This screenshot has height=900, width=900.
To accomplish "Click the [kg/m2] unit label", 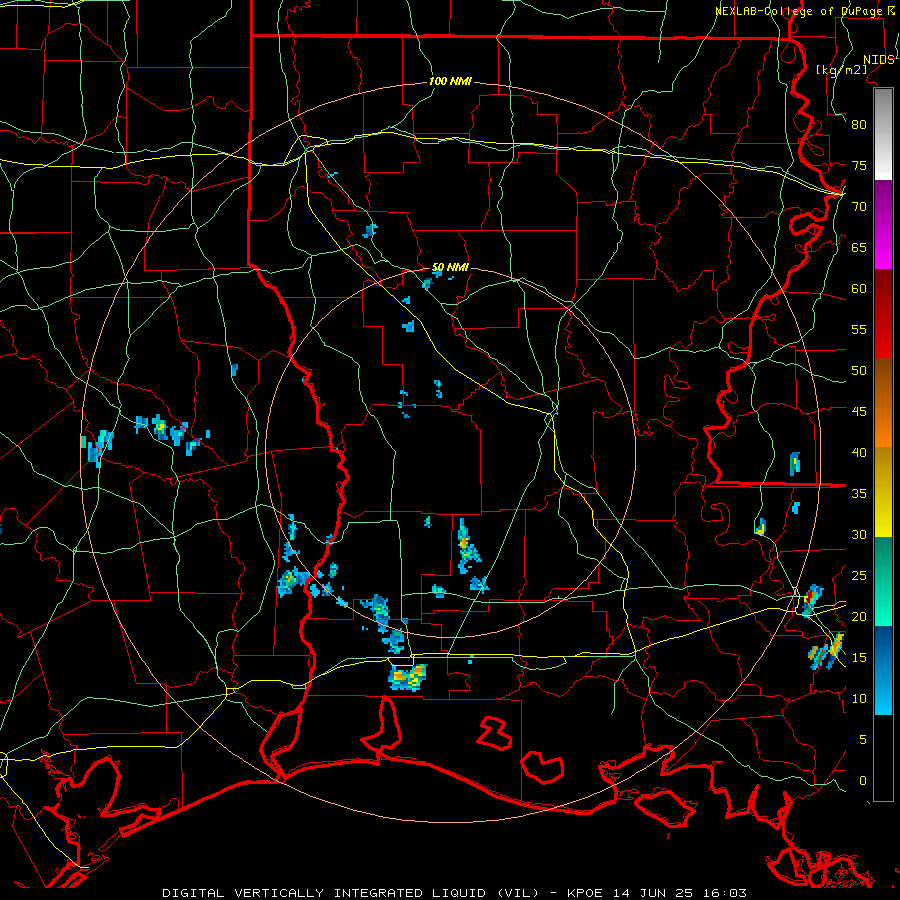I will (x=842, y=70).
